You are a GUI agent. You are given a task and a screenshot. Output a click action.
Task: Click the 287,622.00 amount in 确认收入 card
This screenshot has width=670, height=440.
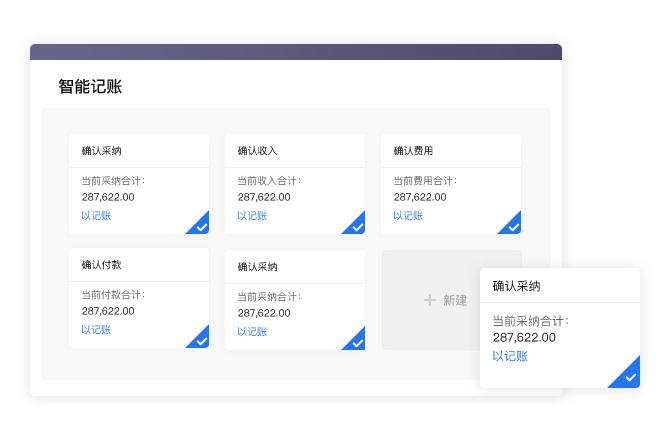point(264,197)
